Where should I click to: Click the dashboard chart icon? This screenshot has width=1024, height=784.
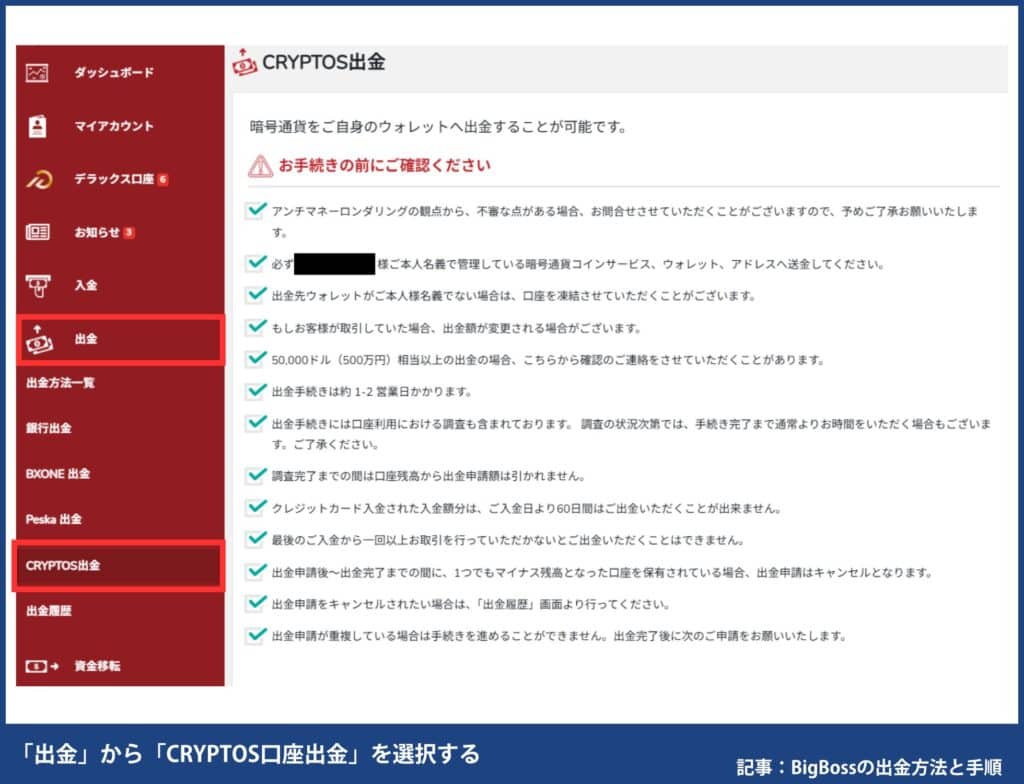coord(37,73)
